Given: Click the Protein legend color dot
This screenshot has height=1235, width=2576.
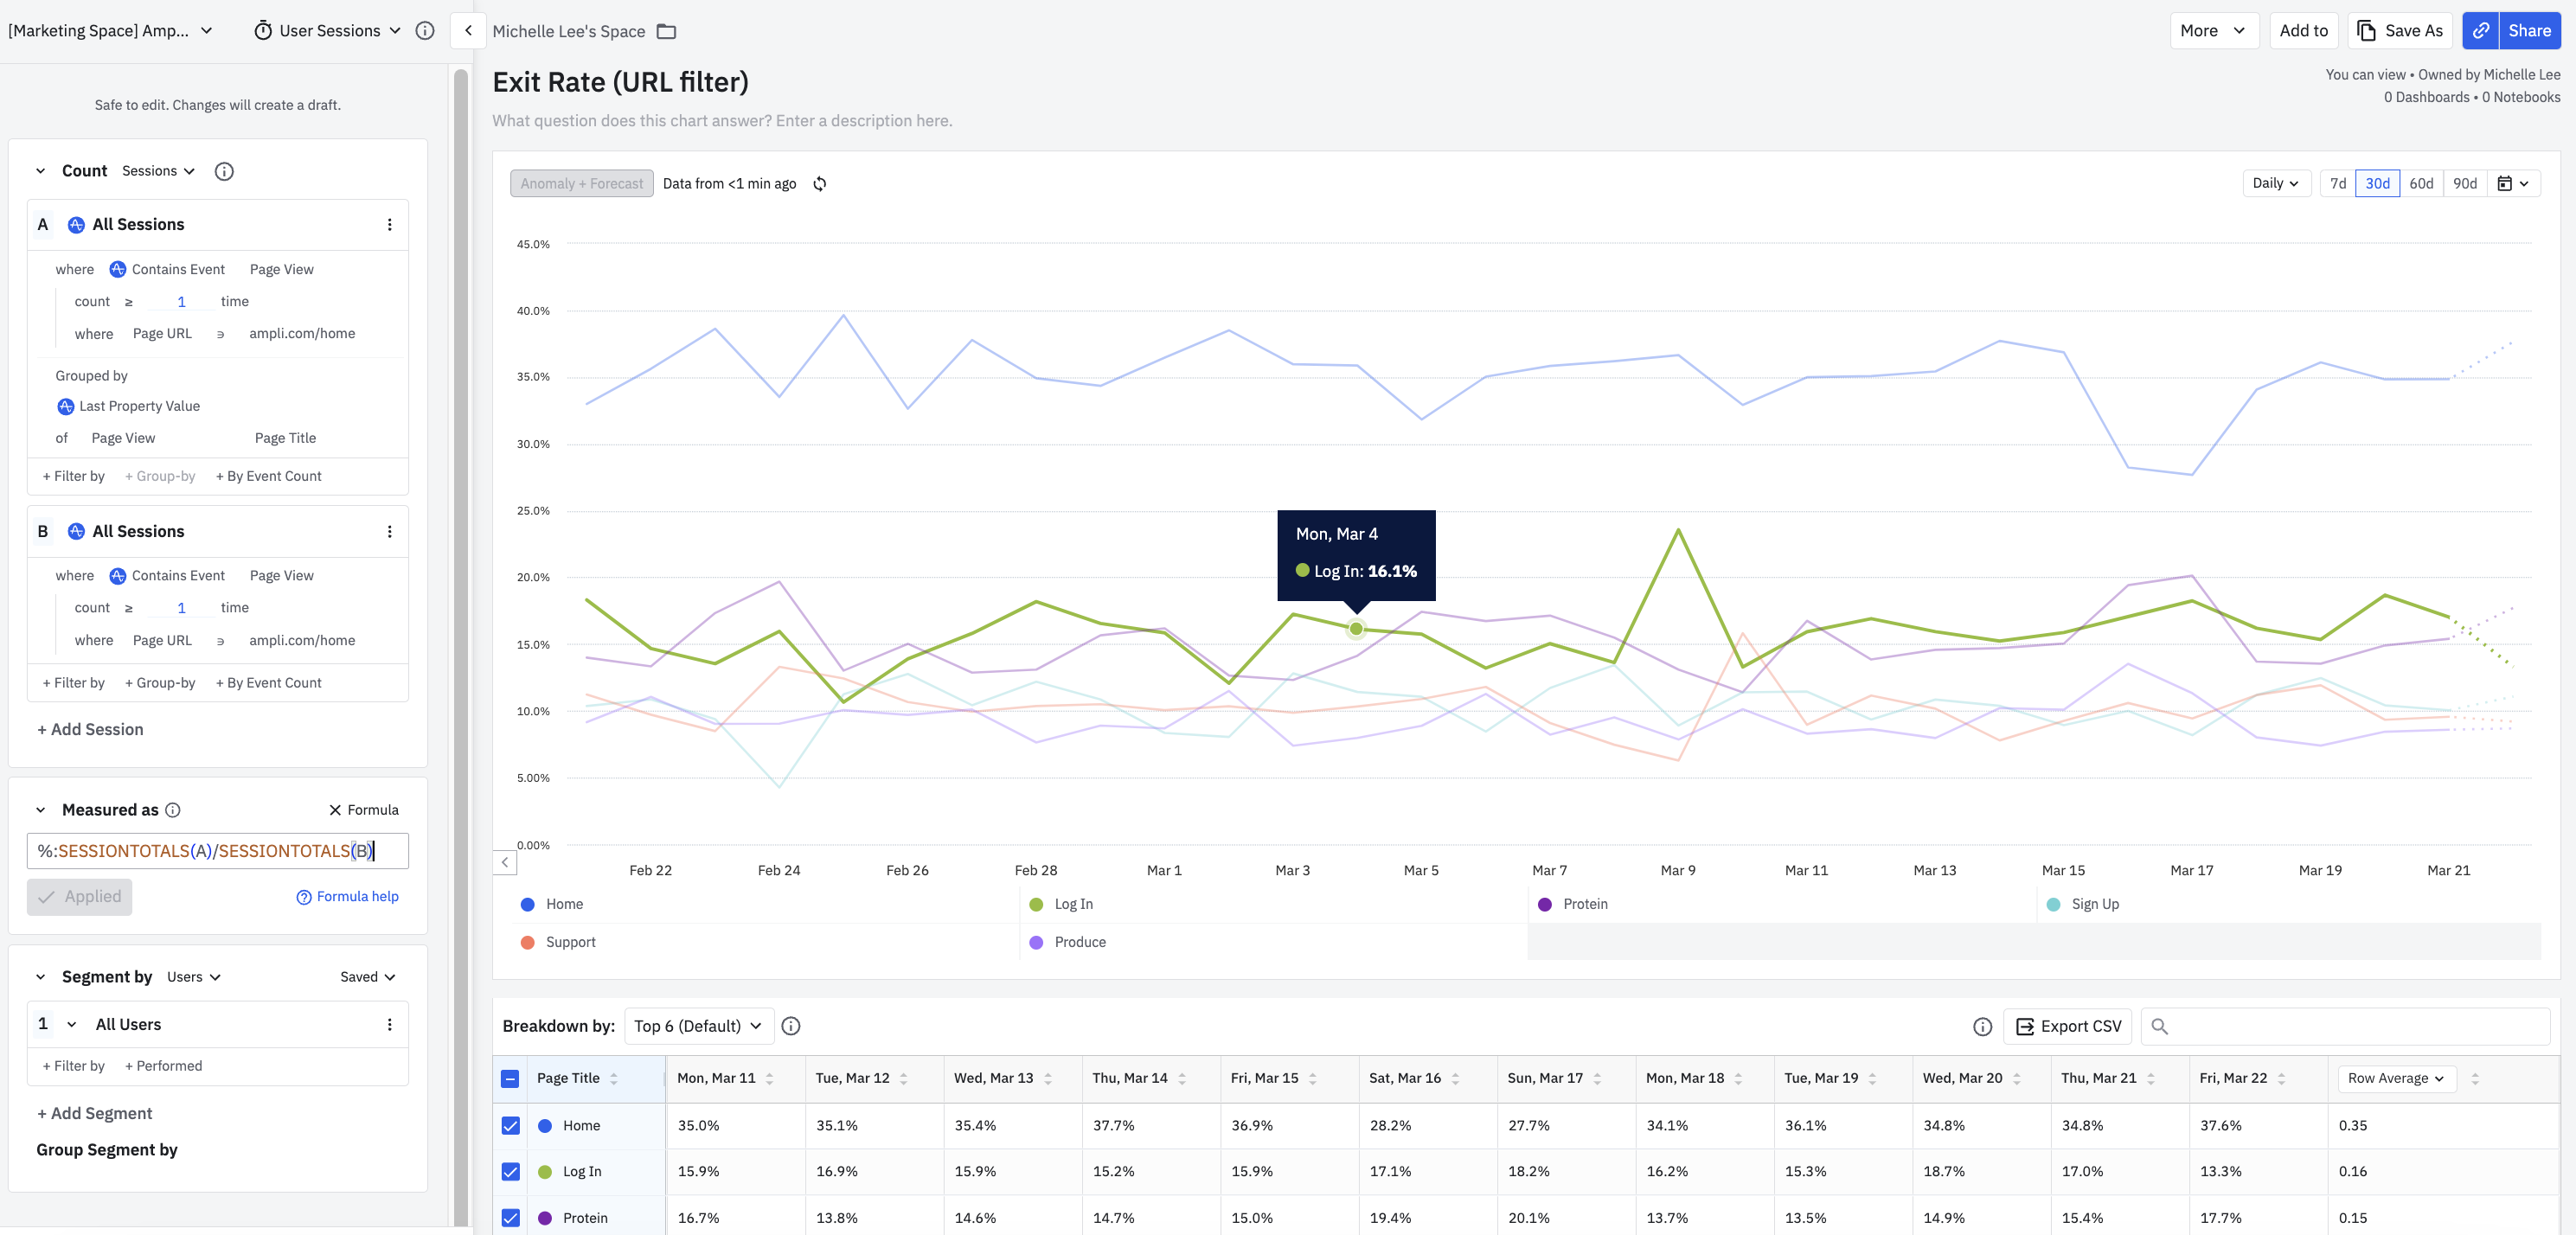Looking at the screenshot, I should click(1545, 904).
